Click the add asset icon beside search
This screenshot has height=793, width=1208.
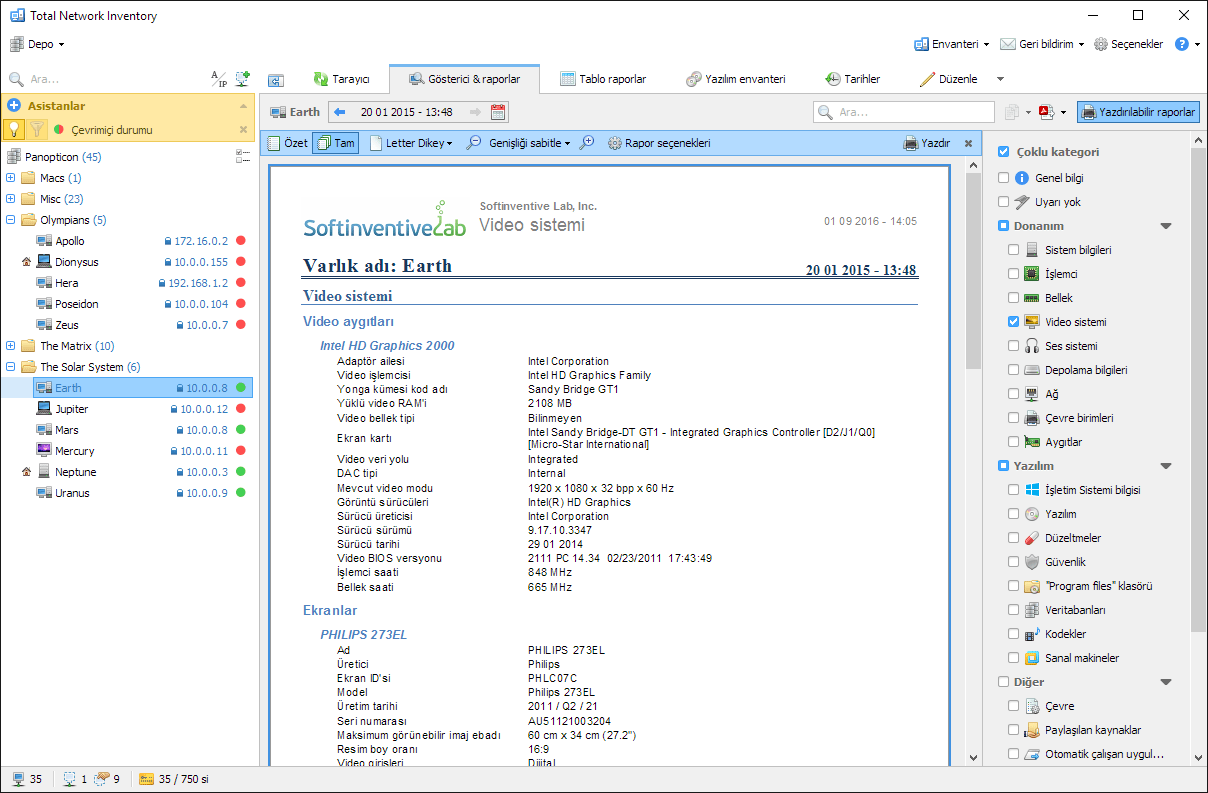pyautogui.click(x=243, y=79)
